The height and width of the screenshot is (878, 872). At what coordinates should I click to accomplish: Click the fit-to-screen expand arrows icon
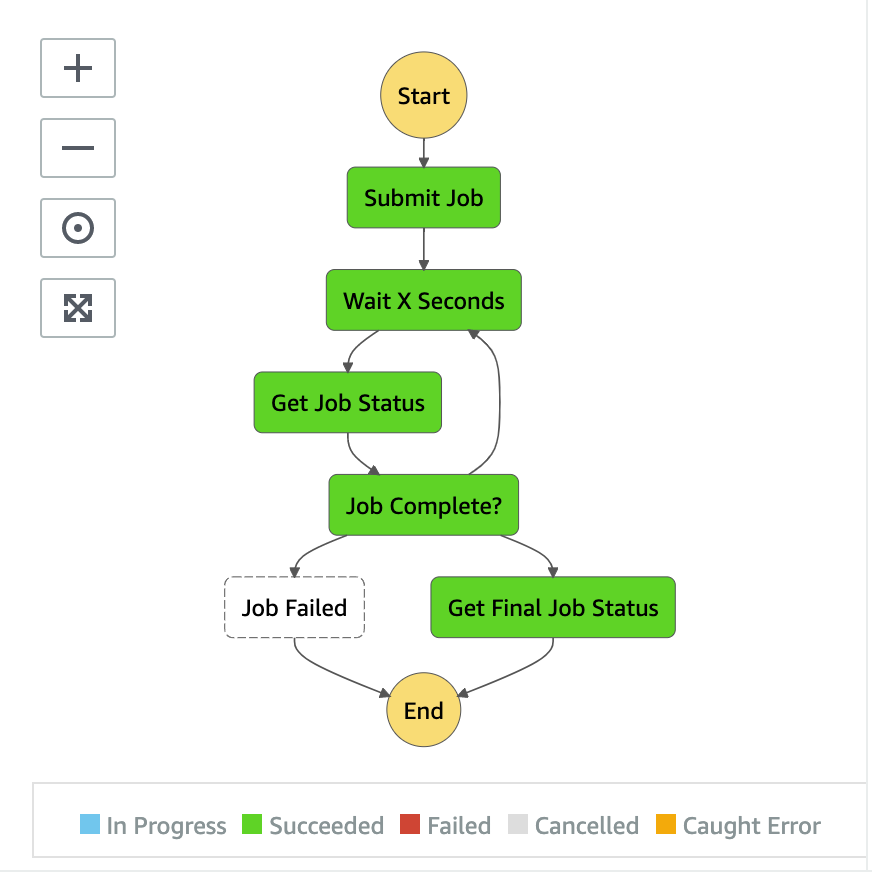point(78,308)
